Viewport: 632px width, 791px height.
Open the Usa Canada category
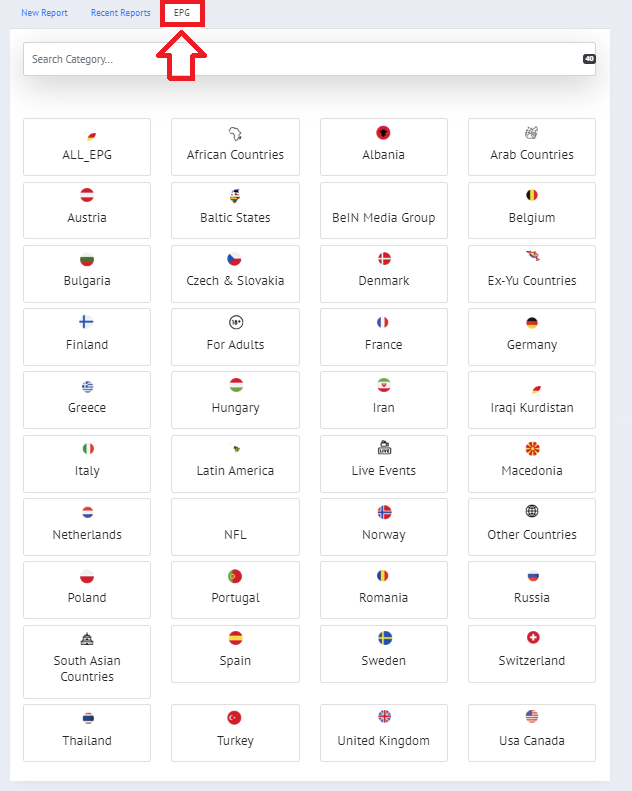point(532,733)
